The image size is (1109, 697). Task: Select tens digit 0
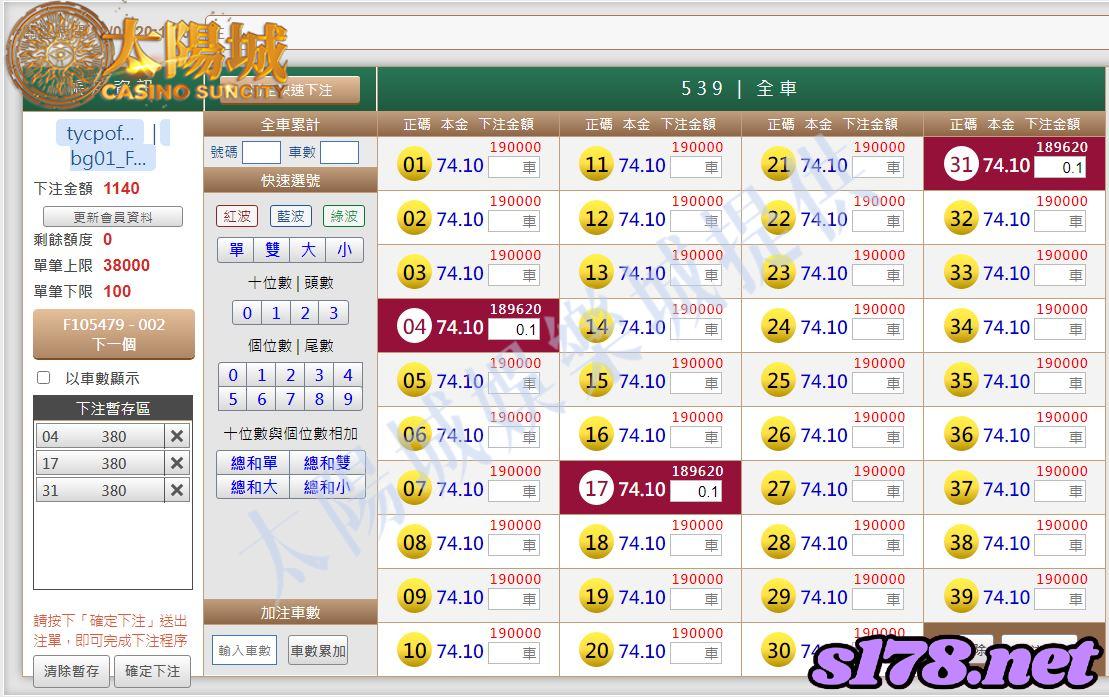tap(247, 313)
